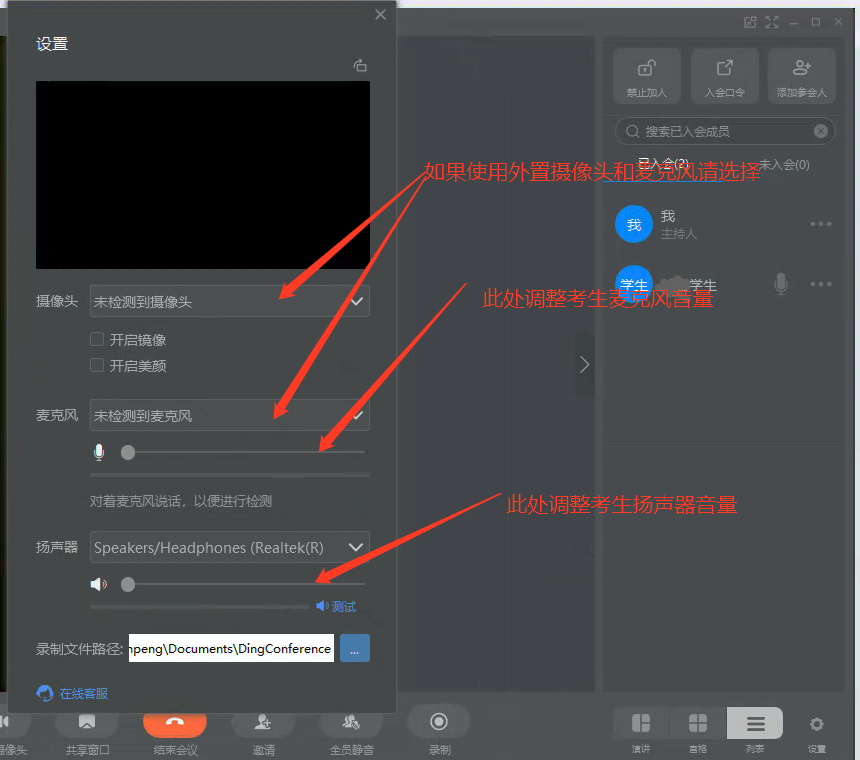The width and height of the screenshot is (860, 760).
Task: Click the red end meeting button
Action: coord(175,722)
